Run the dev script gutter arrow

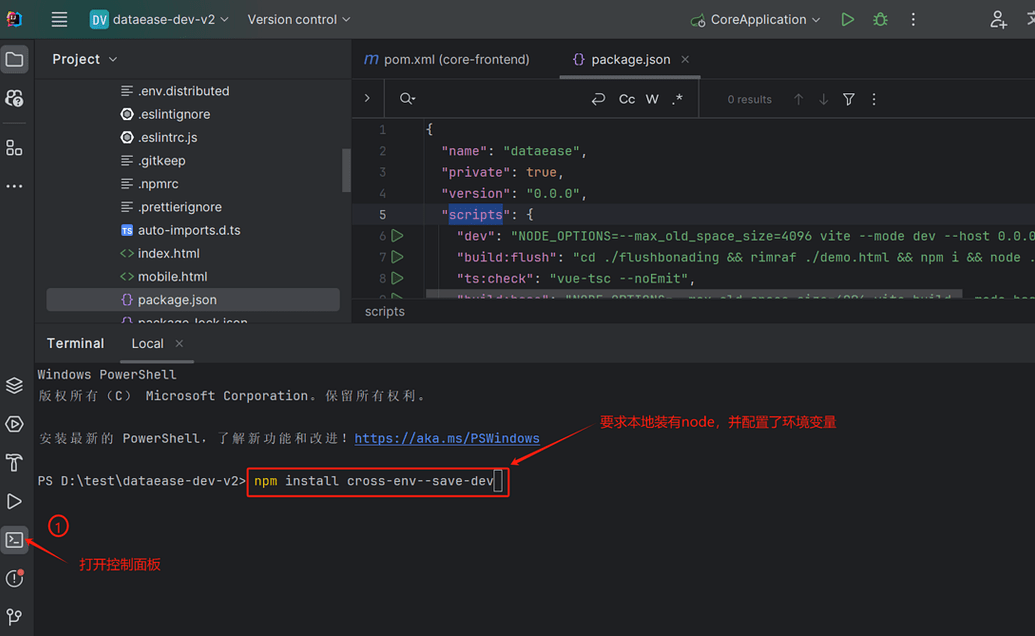tap(397, 236)
